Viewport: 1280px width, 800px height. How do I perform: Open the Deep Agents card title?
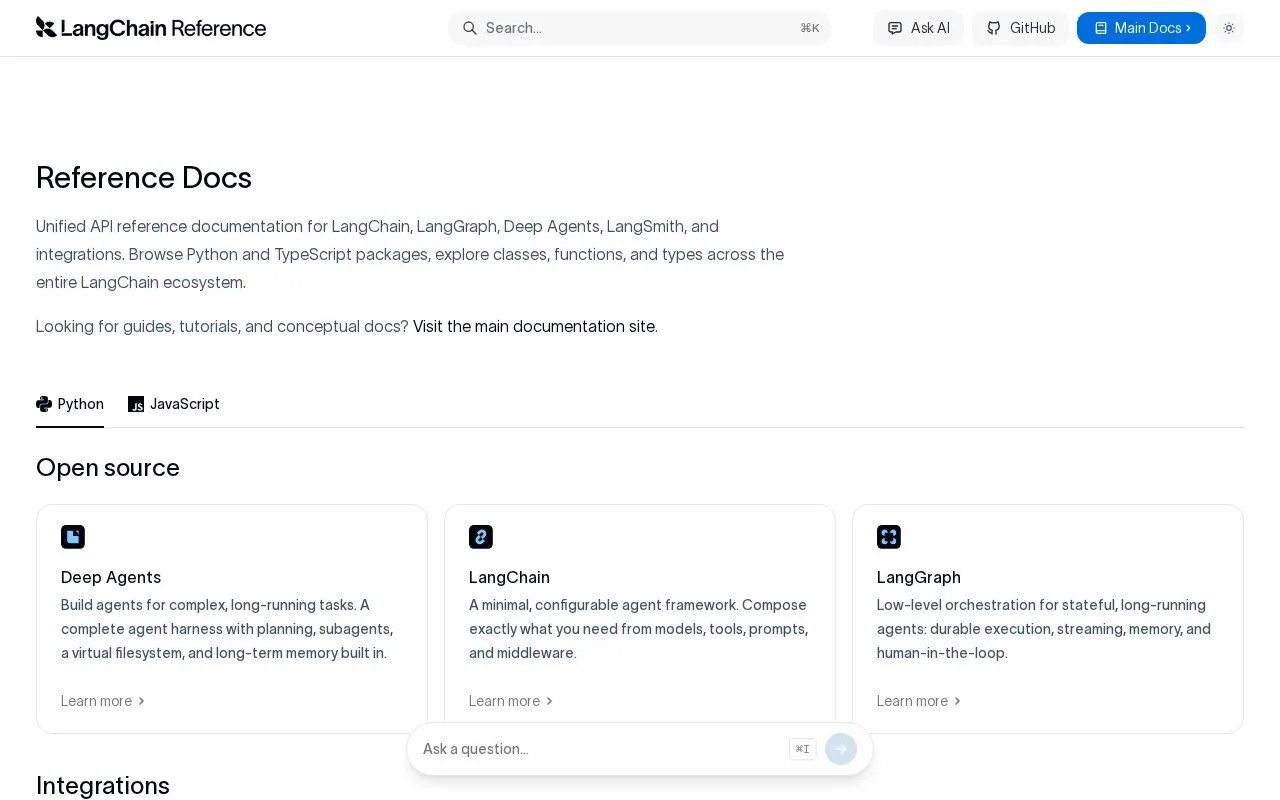[111, 577]
